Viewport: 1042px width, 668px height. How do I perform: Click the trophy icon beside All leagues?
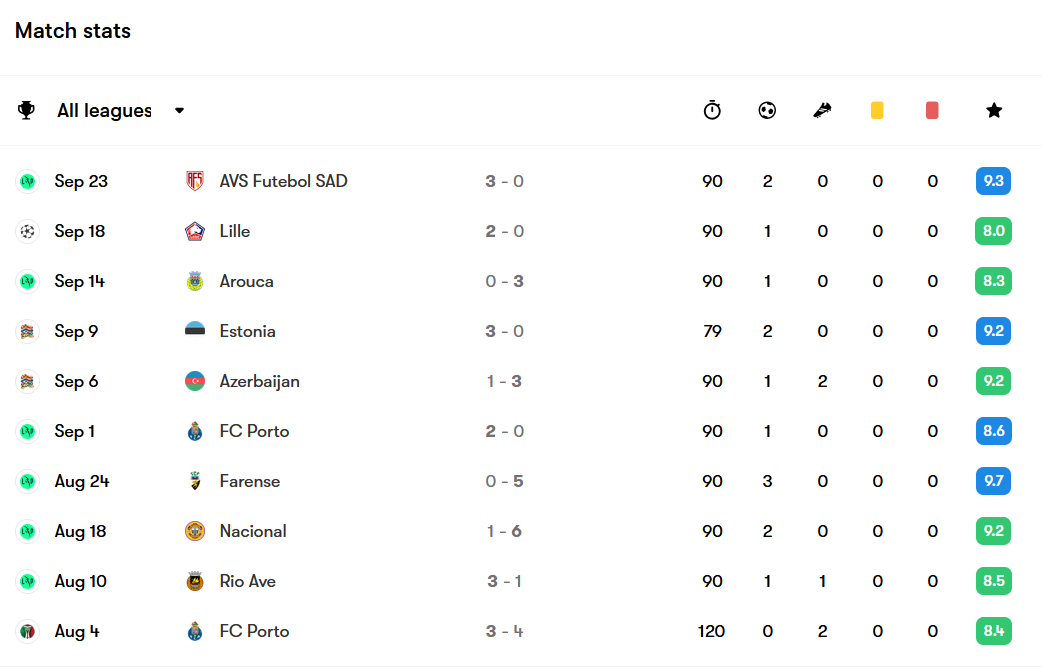point(26,110)
